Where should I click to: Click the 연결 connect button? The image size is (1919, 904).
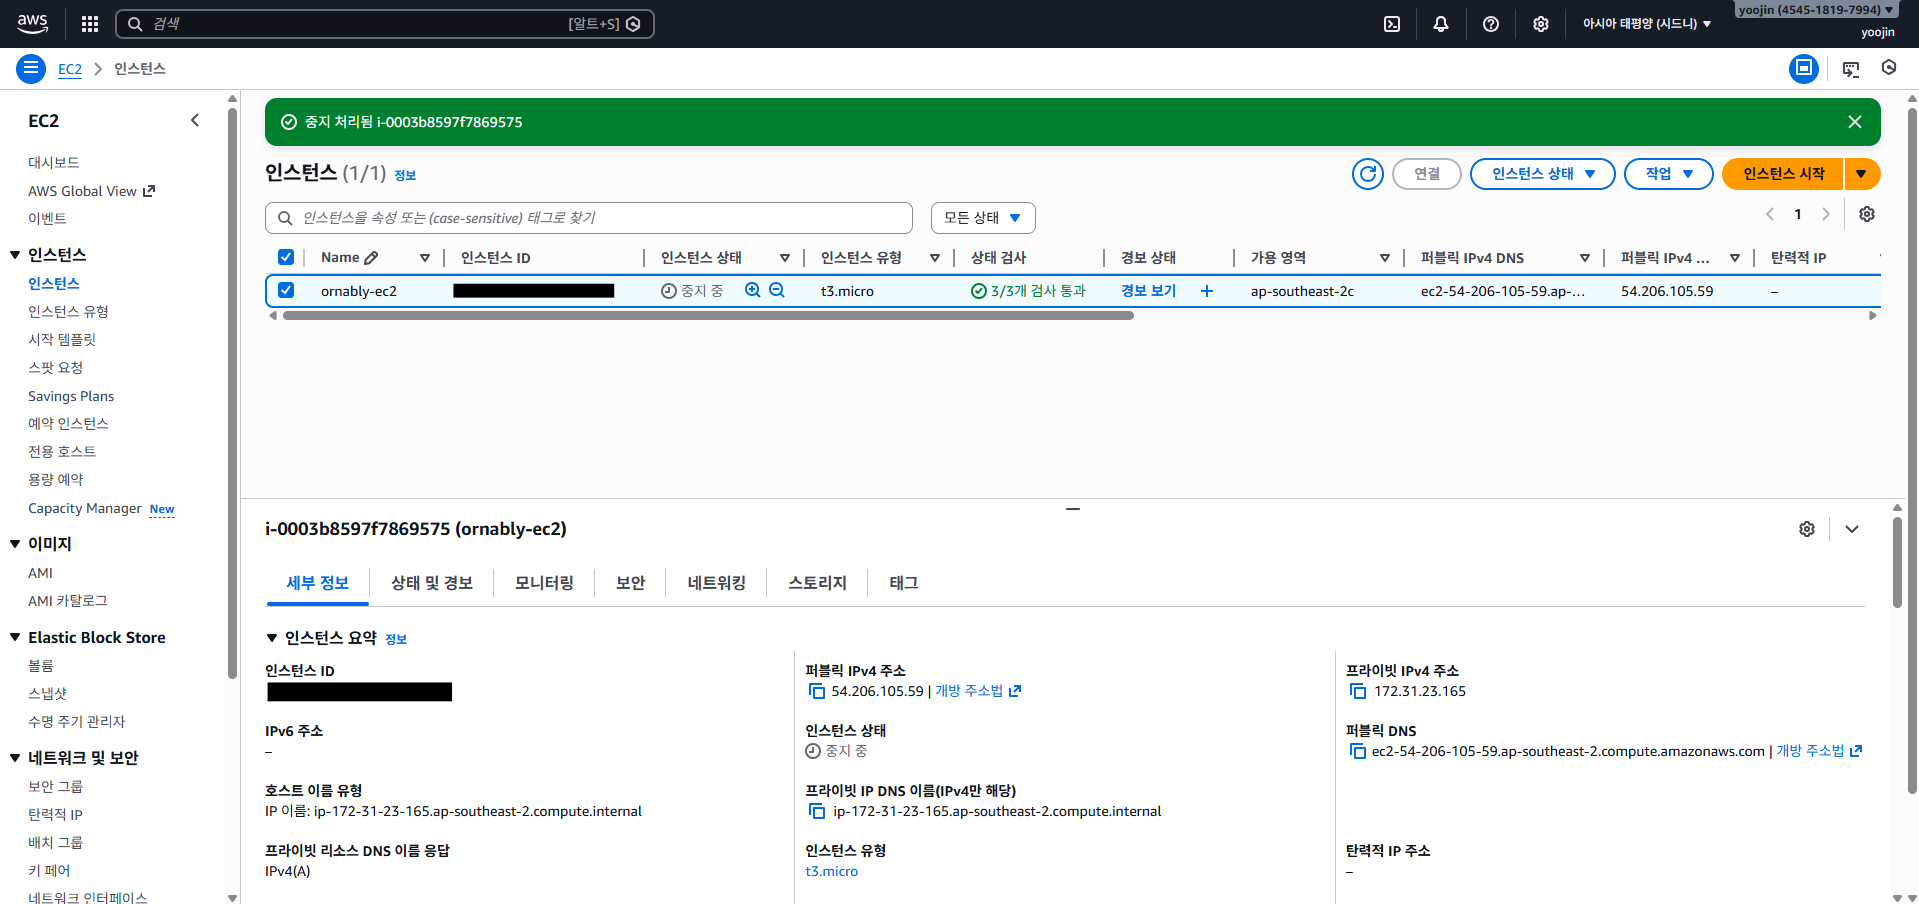pos(1427,174)
